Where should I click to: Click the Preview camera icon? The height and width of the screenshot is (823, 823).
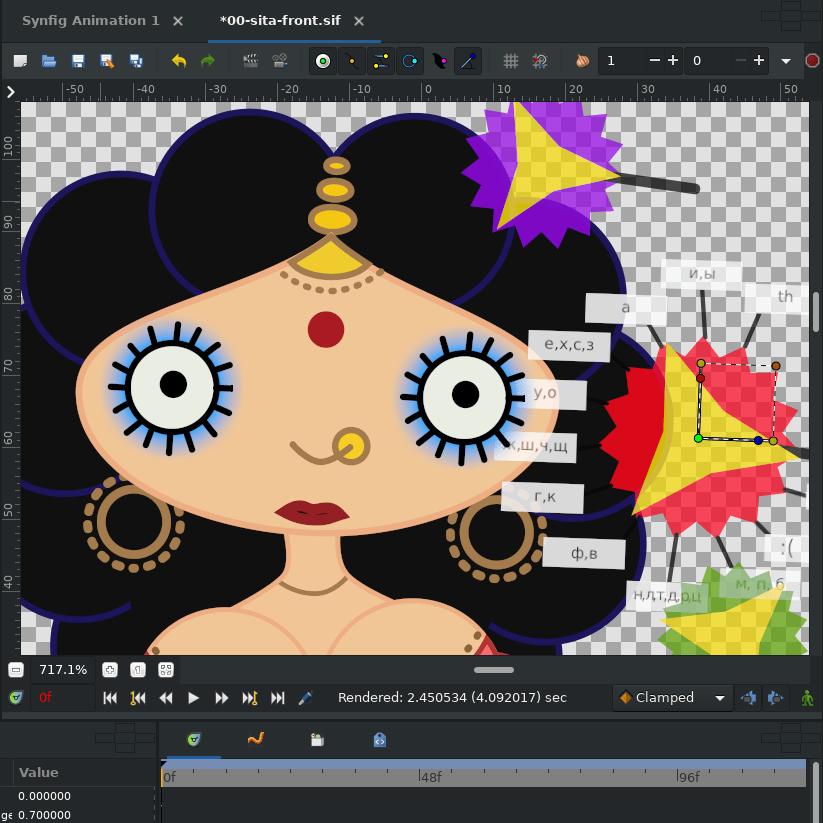click(x=280, y=61)
